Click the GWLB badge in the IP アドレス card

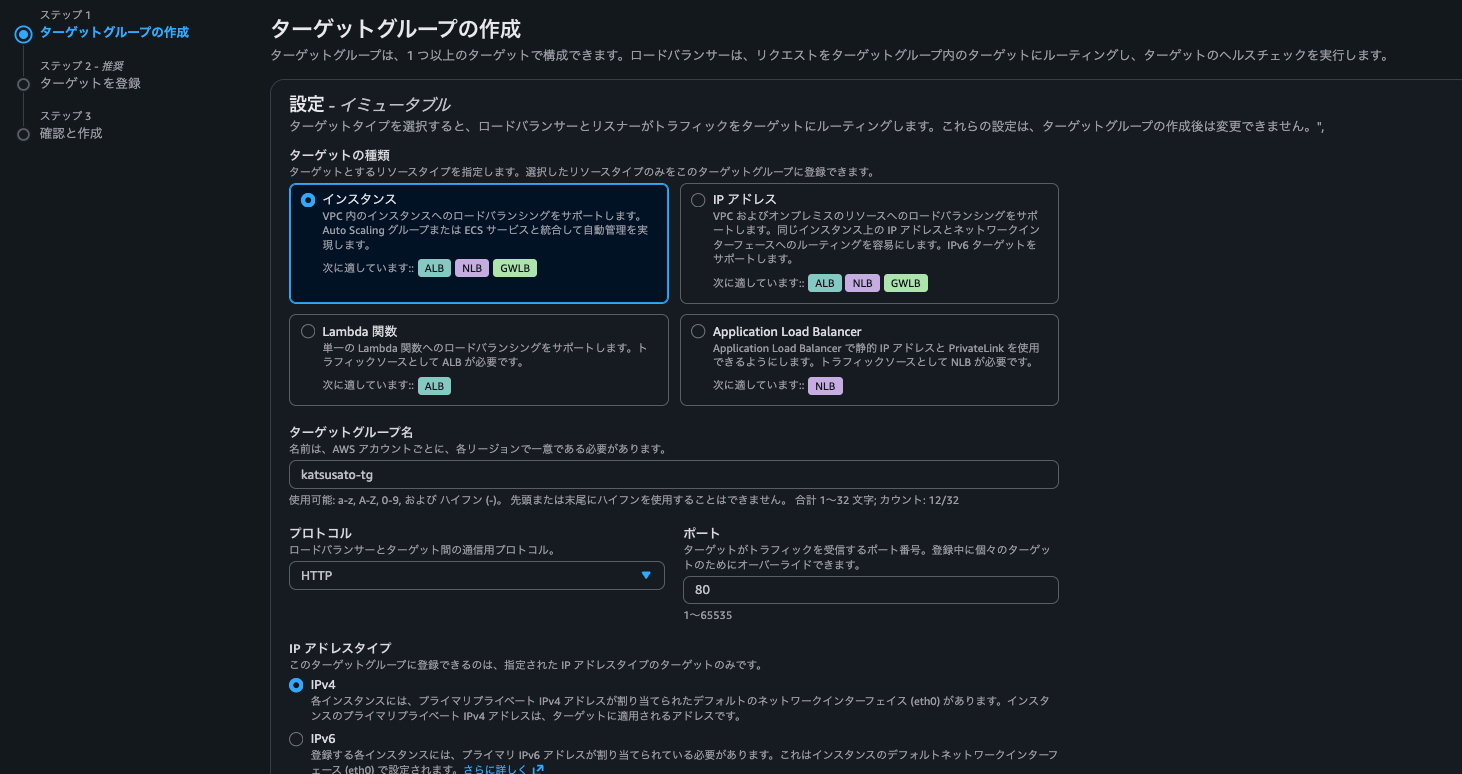(905, 283)
